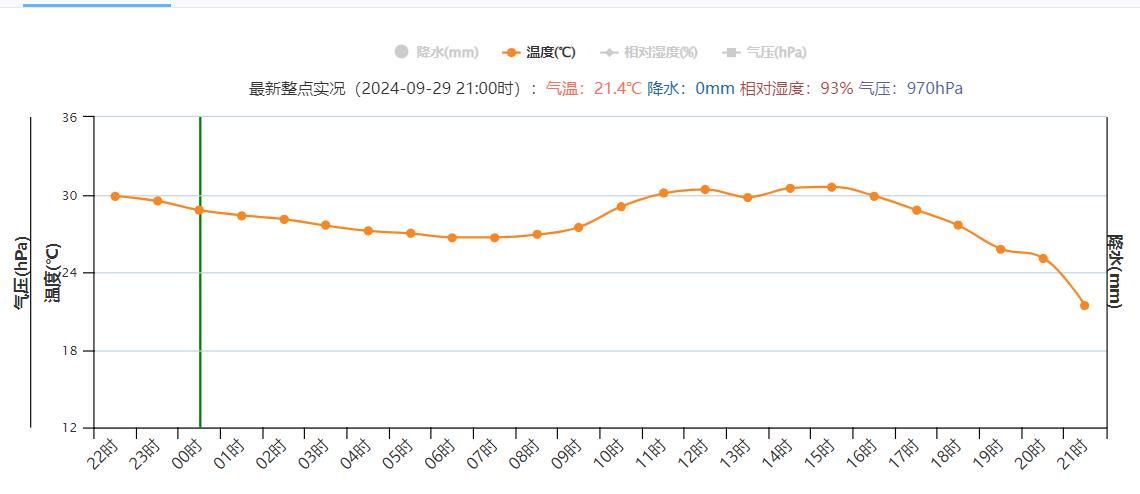The image size is (1140, 494).
Task: Click the x-axis label 00时
Action: pyautogui.click(x=189, y=455)
